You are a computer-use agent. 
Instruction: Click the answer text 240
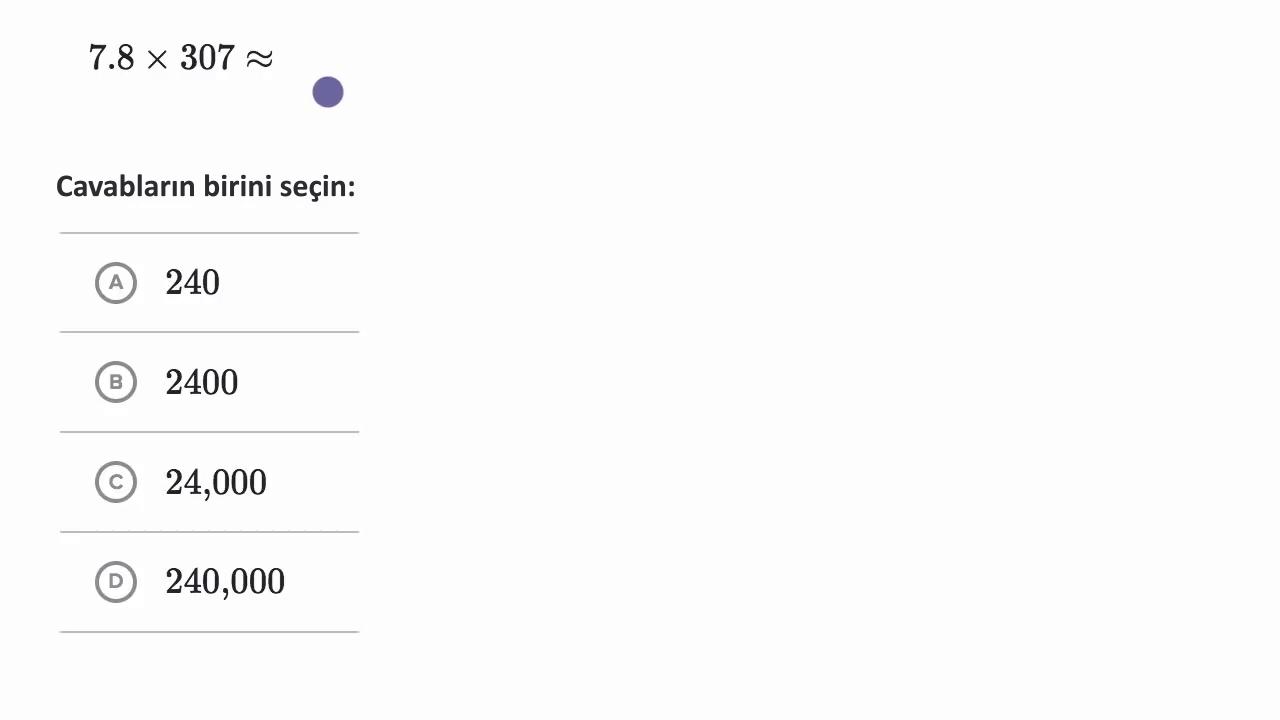point(192,283)
